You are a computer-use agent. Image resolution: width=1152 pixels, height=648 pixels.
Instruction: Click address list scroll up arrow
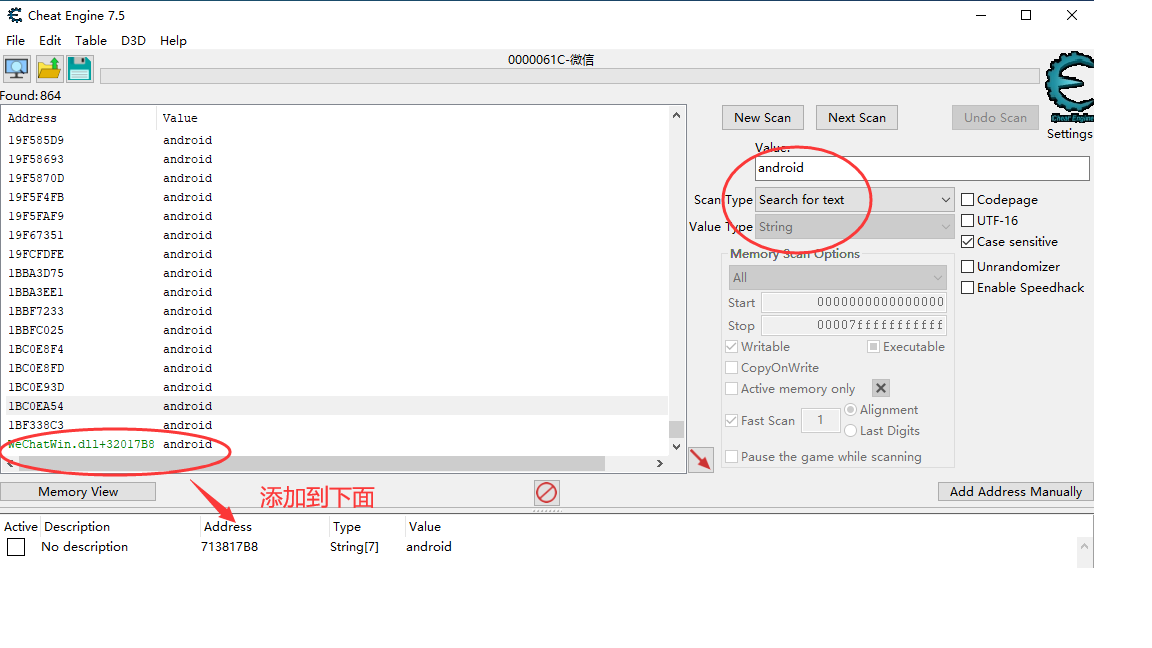(1084, 547)
